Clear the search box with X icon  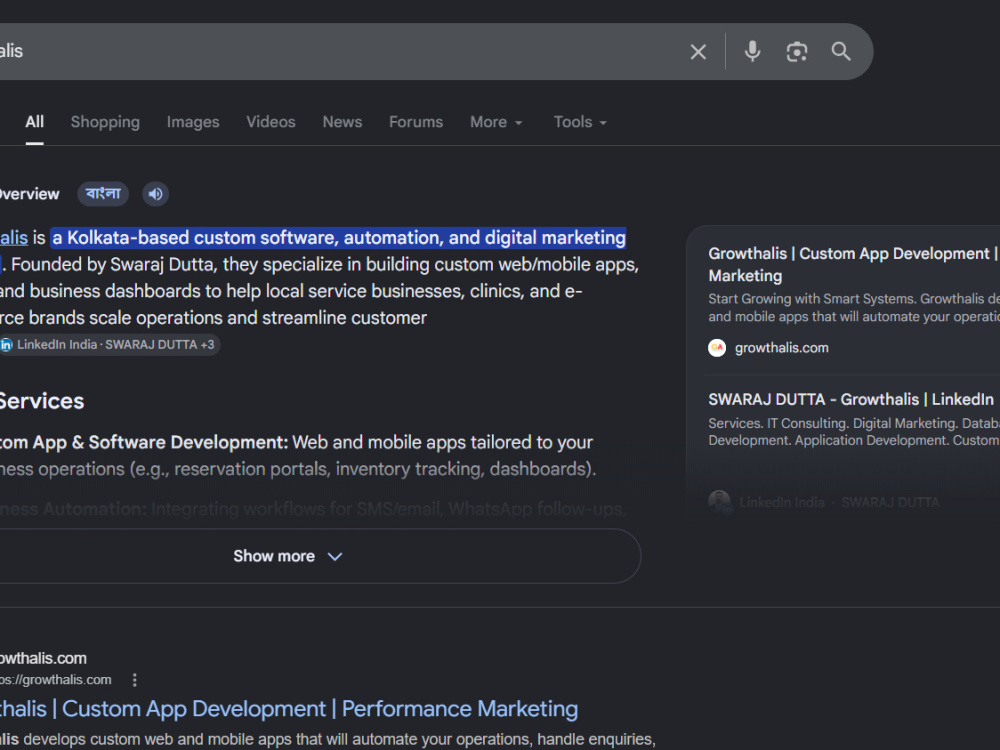click(698, 52)
